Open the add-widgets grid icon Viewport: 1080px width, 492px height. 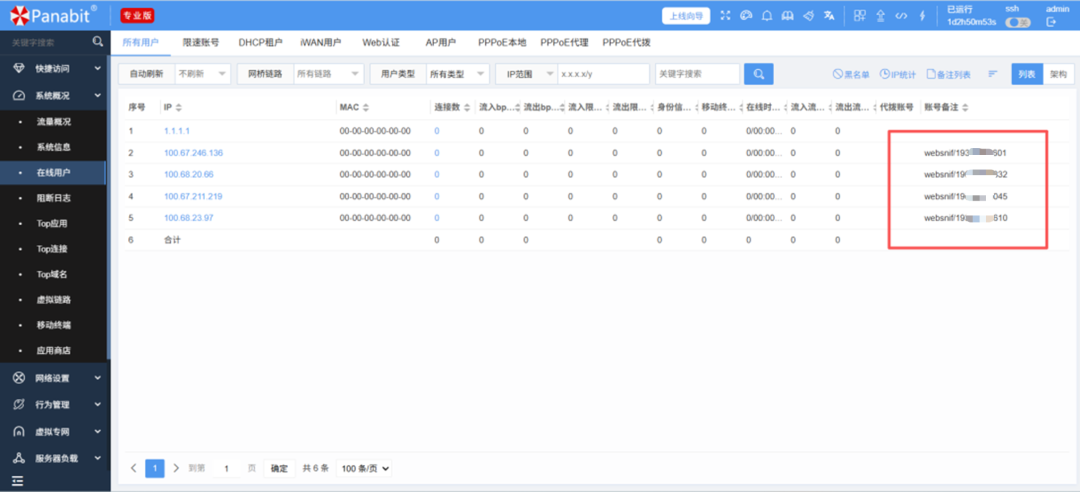click(x=860, y=16)
